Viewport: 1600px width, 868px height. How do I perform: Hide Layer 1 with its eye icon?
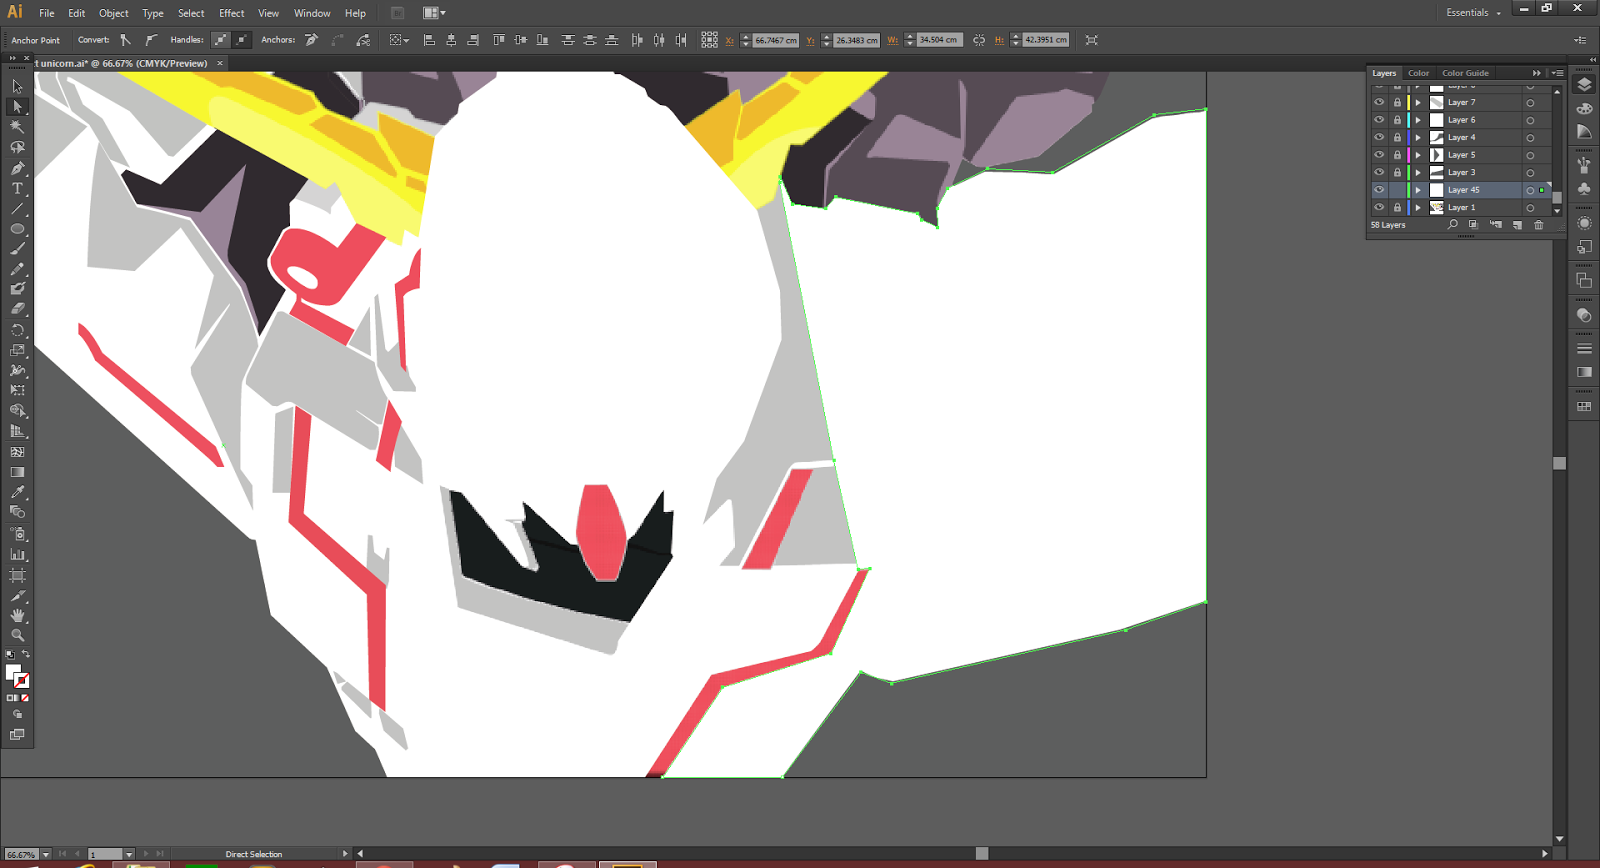(x=1379, y=207)
